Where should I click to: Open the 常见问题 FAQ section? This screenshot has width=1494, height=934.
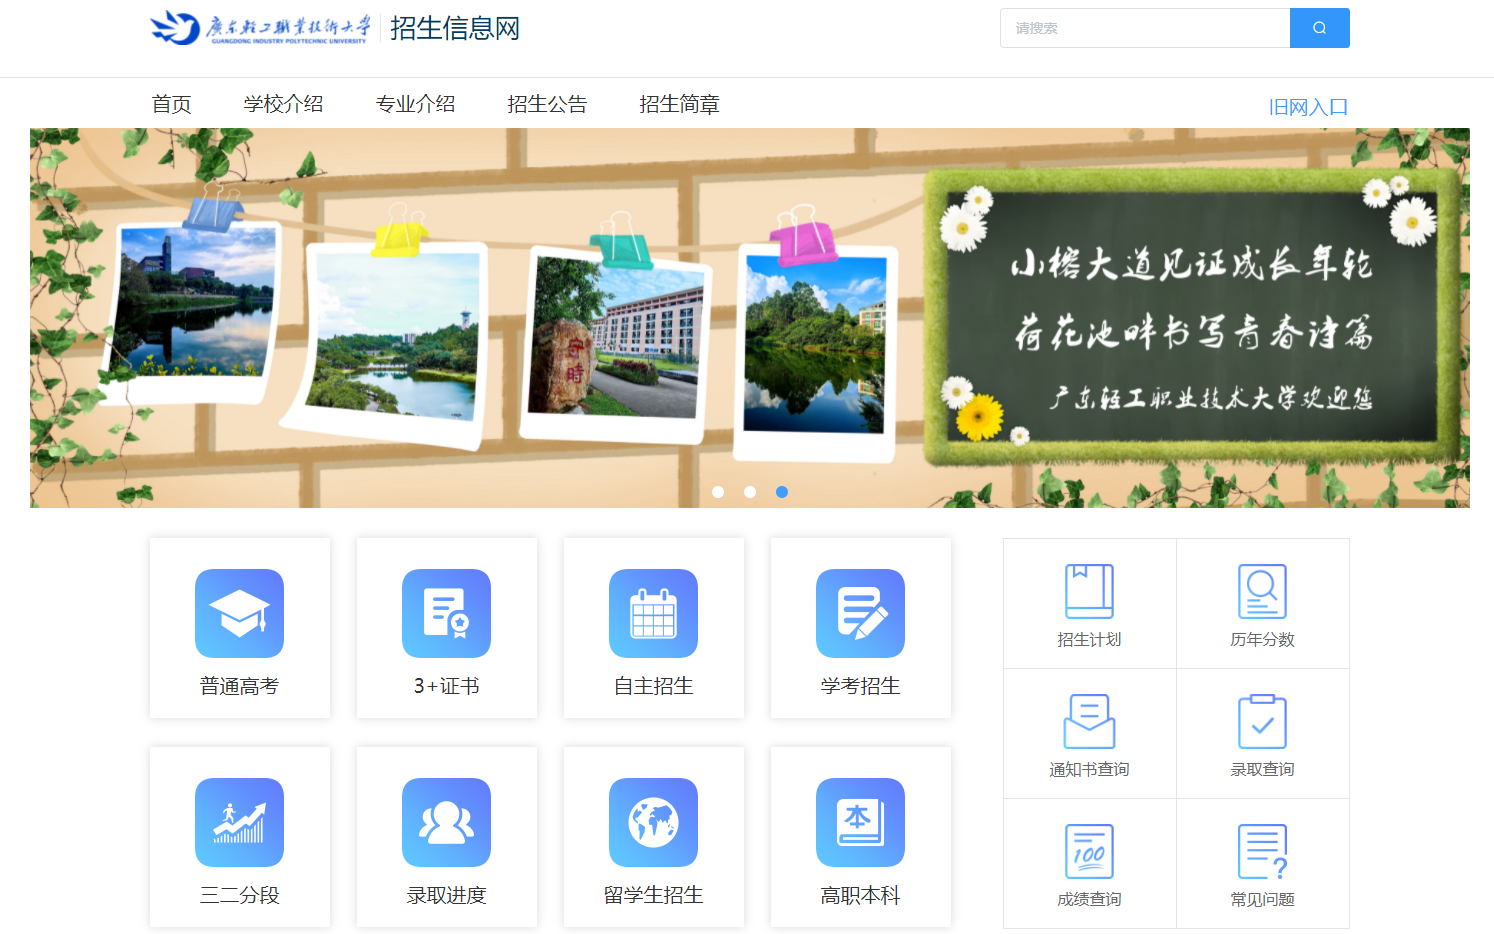click(1262, 863)
